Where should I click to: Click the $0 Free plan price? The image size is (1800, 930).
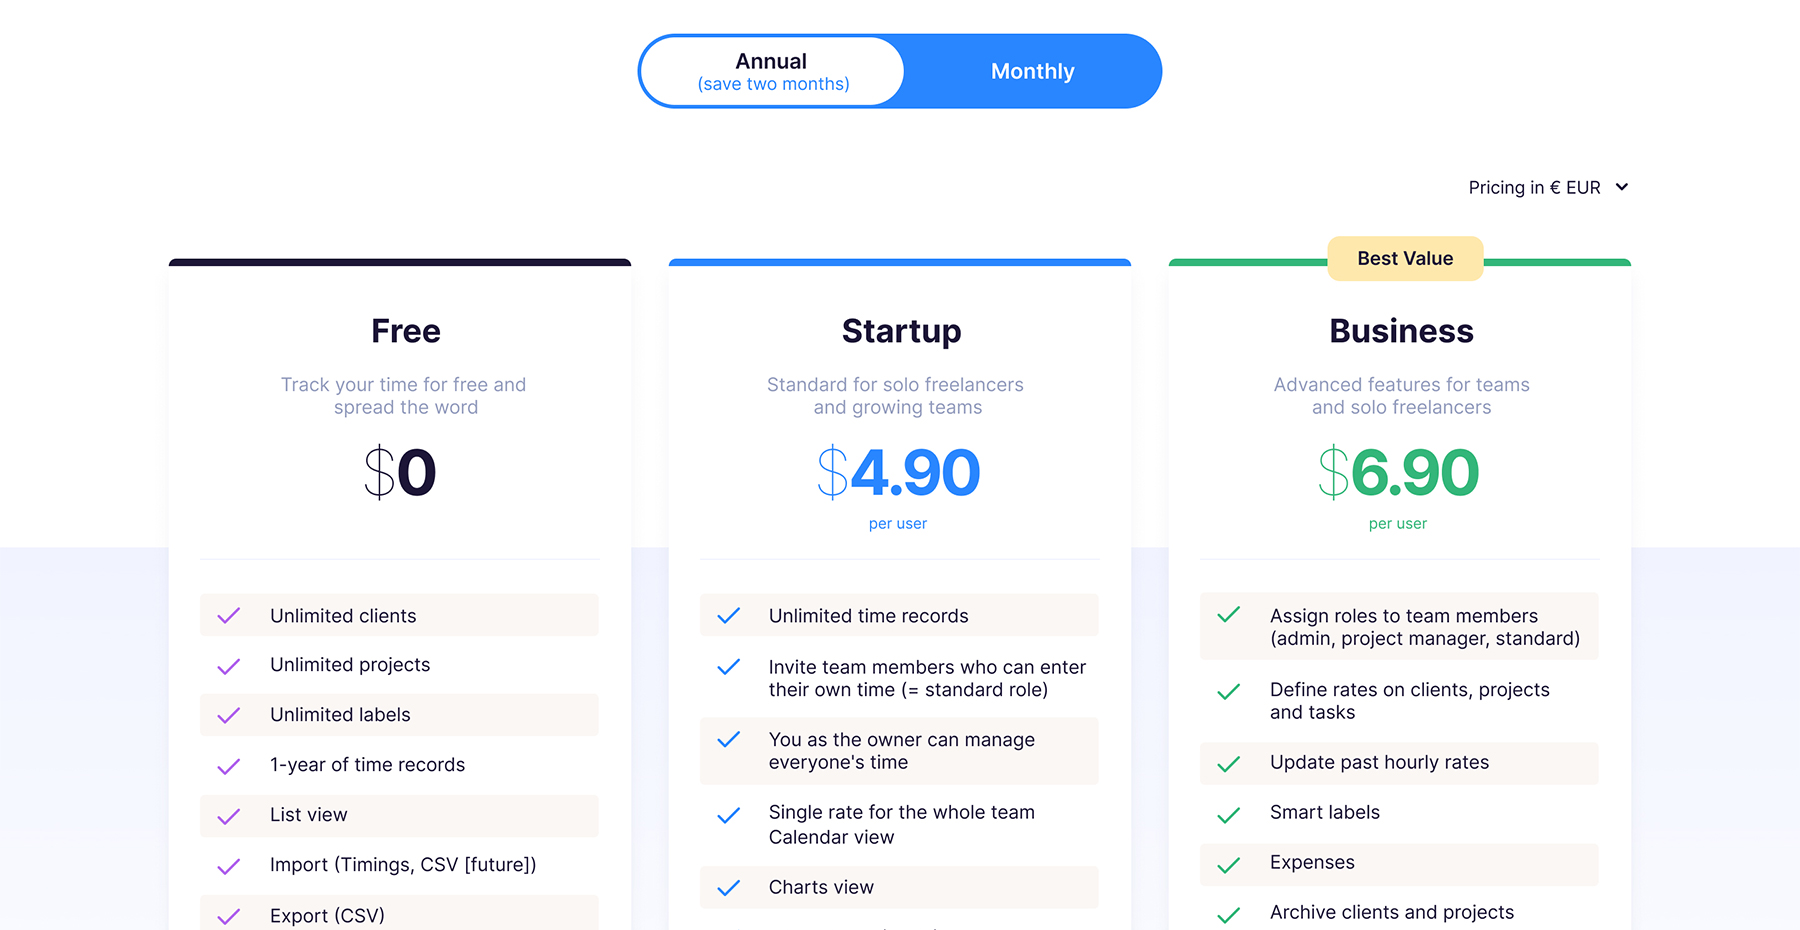(400, 473)
